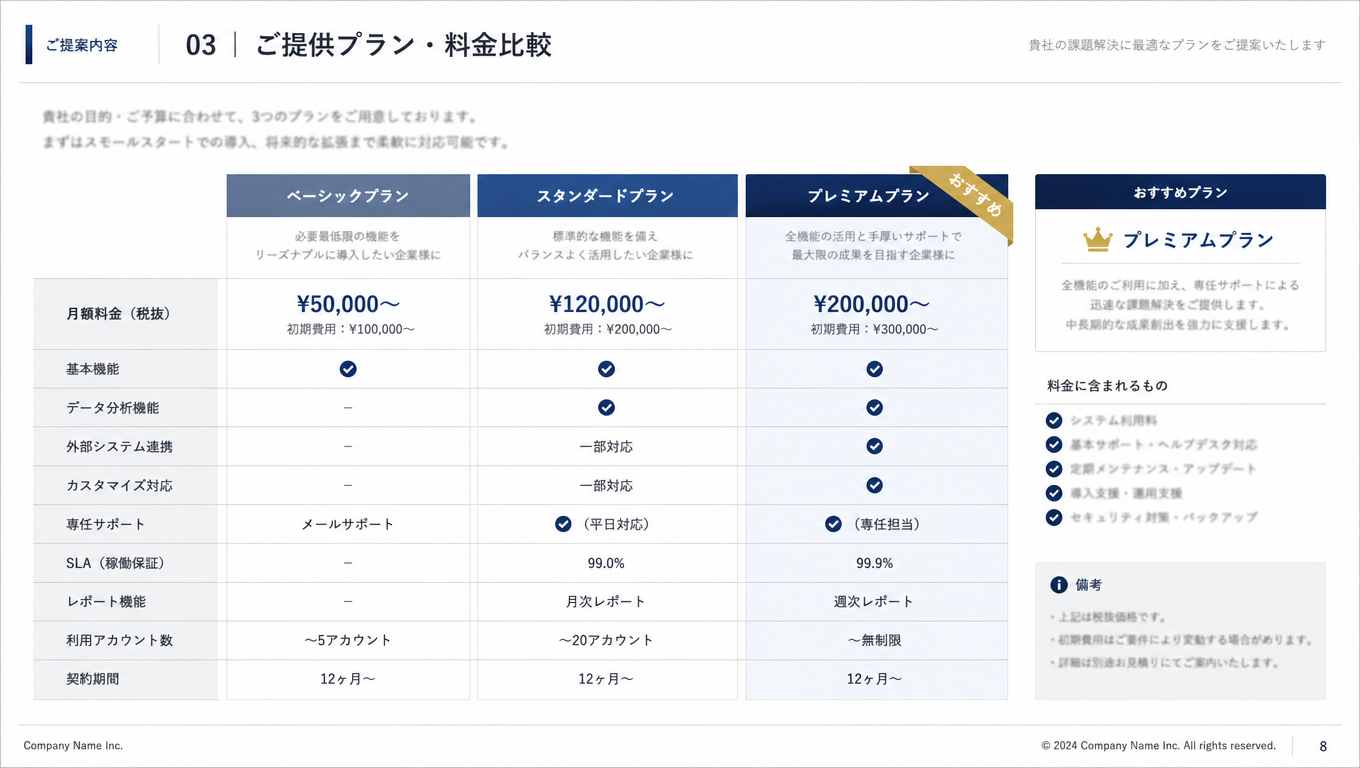Click the 99.9% SLA value
1360x768 pixels.
point(875,563)
